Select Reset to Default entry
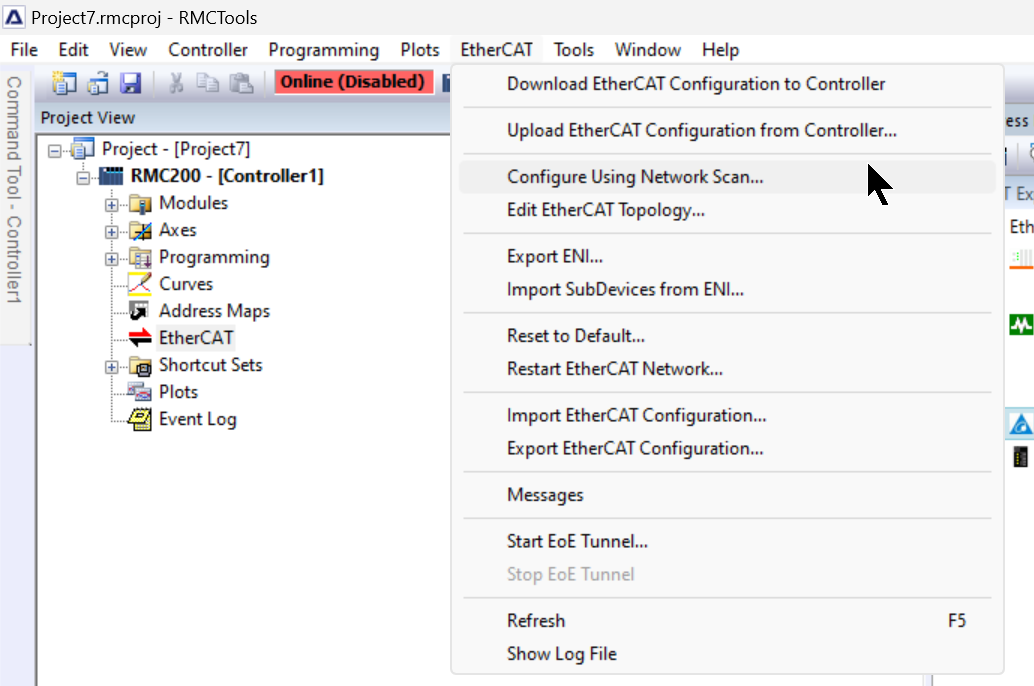Viewport: 1034px width, 686px height. 727,336
